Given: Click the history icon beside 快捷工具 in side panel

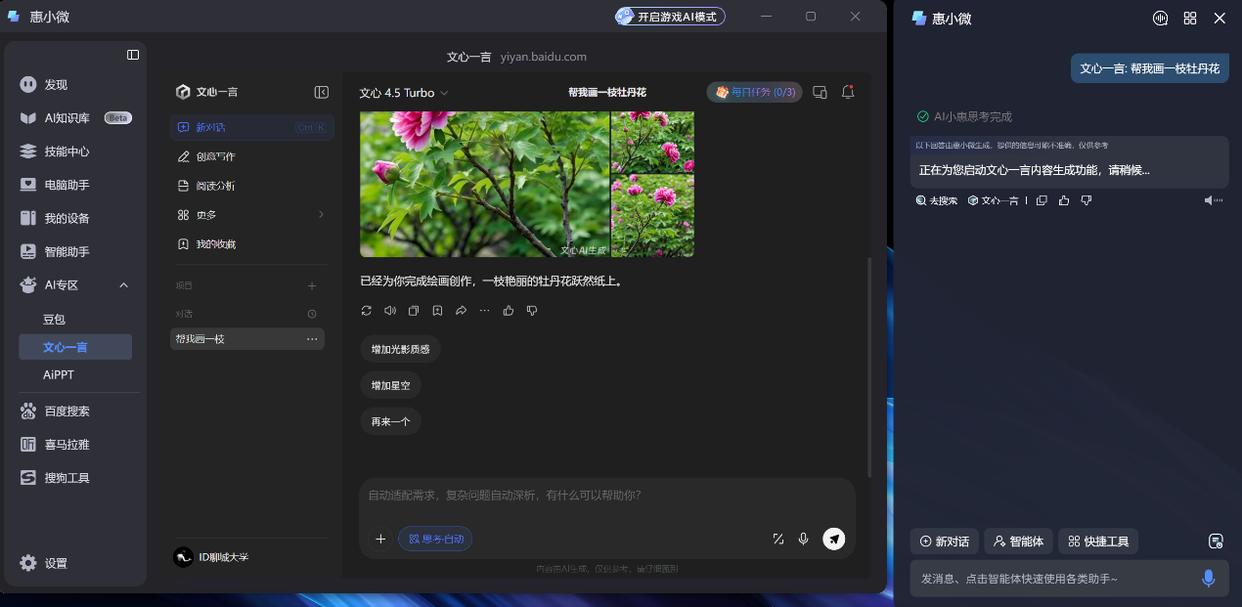Looking at the screenshot, I should [x=1216, y=541].
